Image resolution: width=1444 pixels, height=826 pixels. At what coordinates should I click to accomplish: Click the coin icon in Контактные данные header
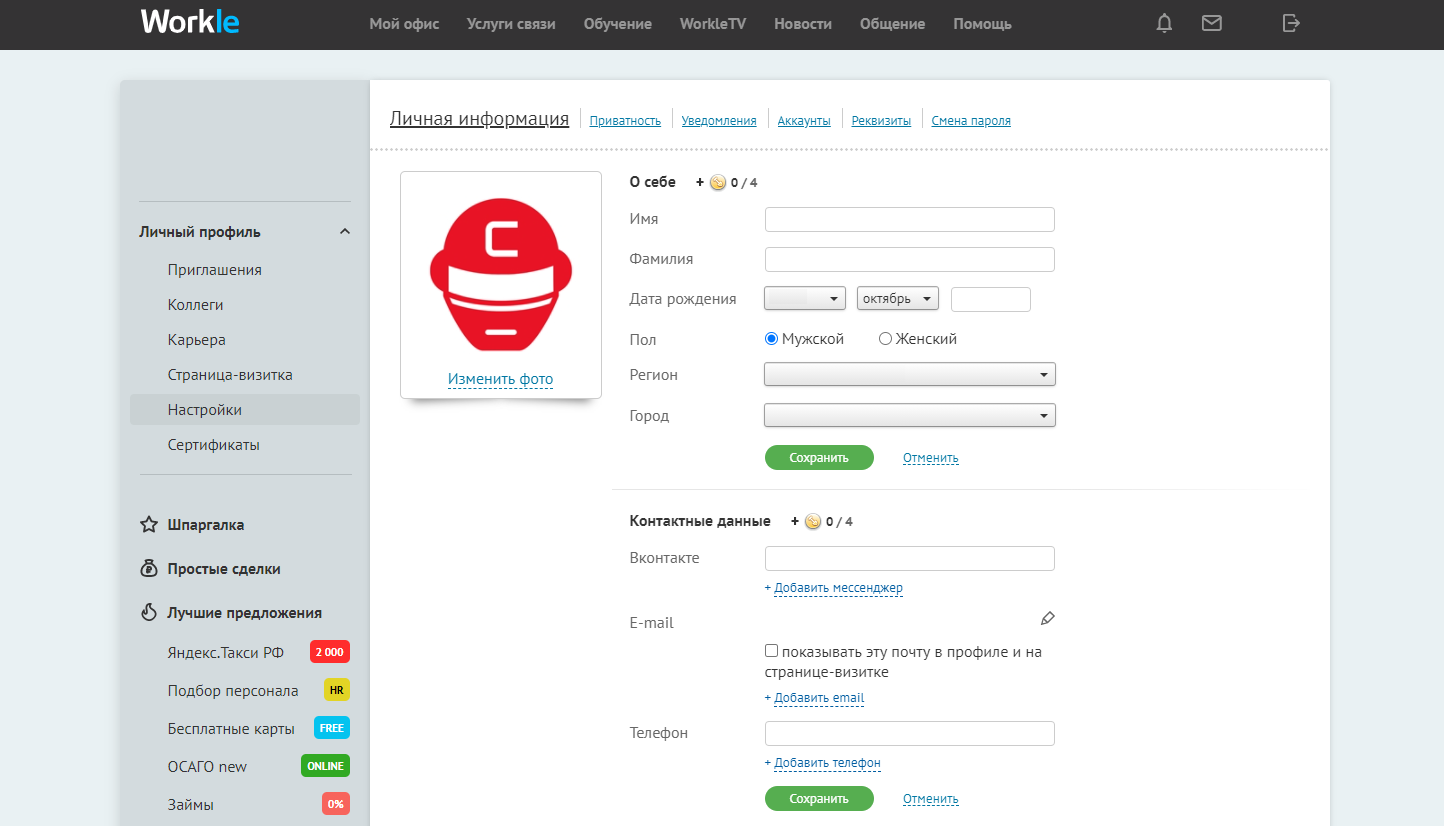pos(812,521)
